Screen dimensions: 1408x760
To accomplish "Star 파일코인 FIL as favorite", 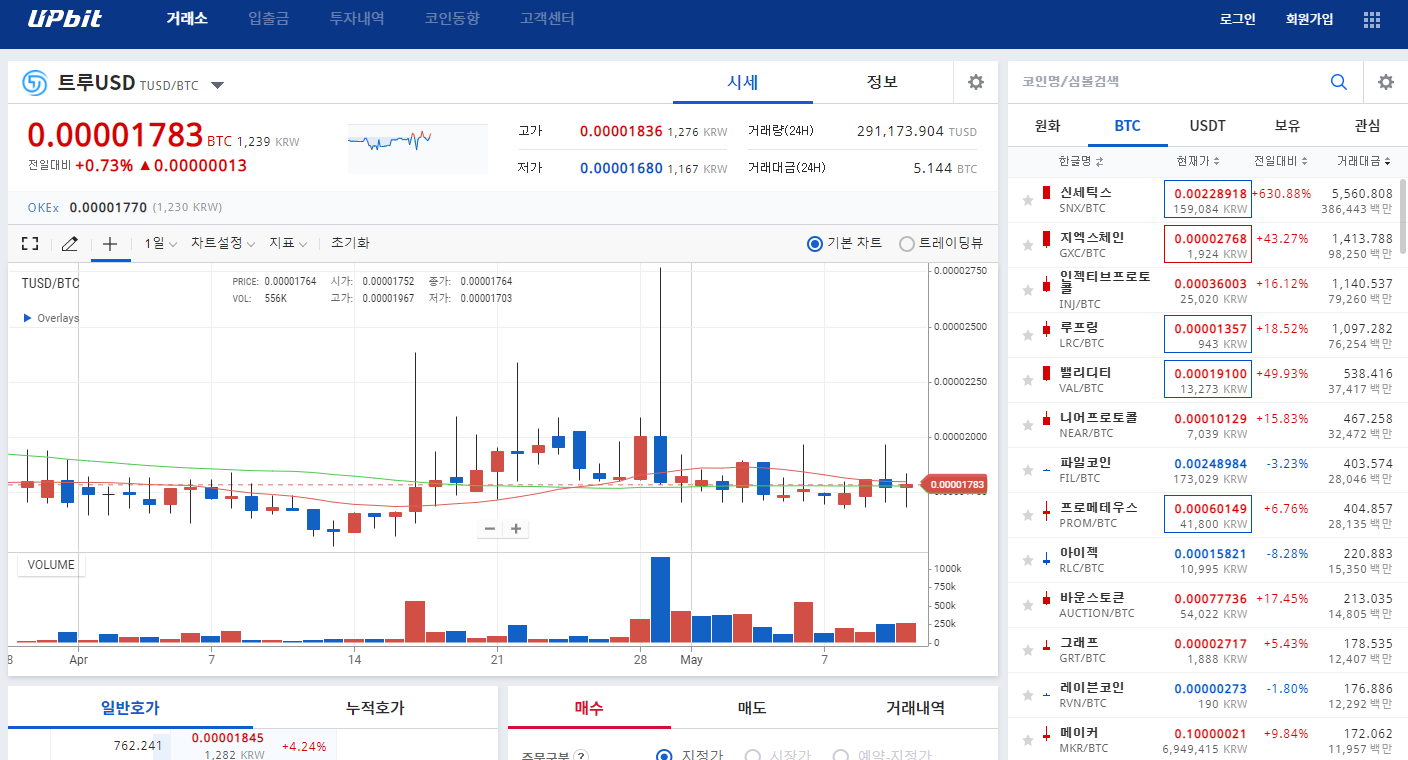I will 1027,470.
